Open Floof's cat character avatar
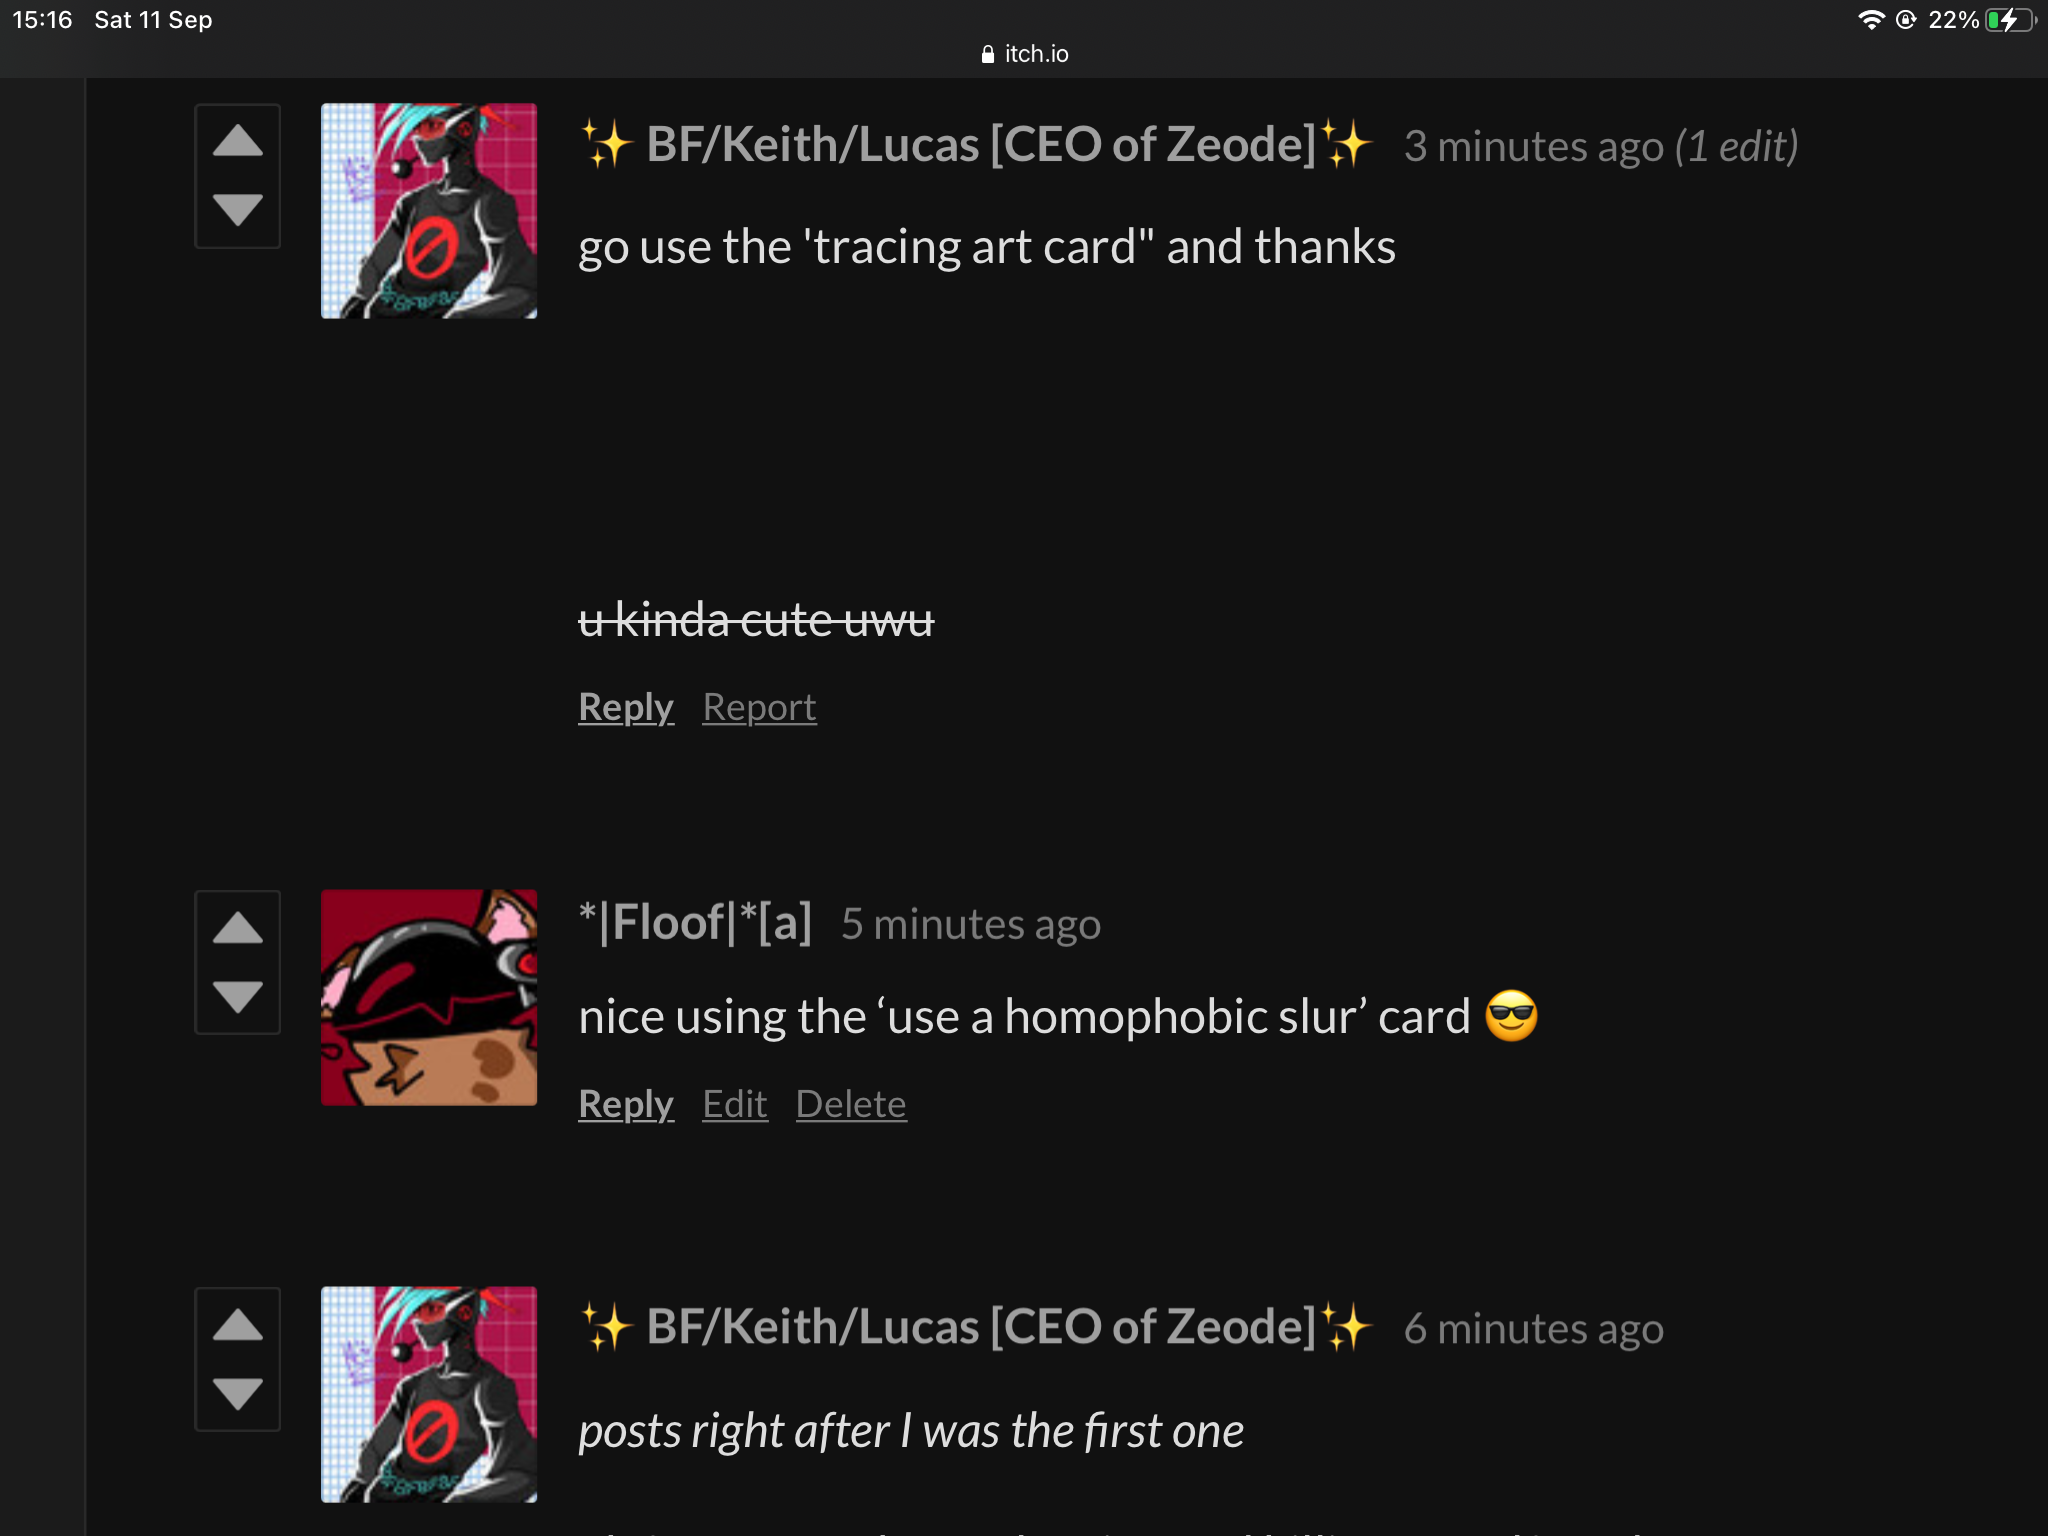2048x1536 pixels. pyautogui.click(x=429, y=998)
